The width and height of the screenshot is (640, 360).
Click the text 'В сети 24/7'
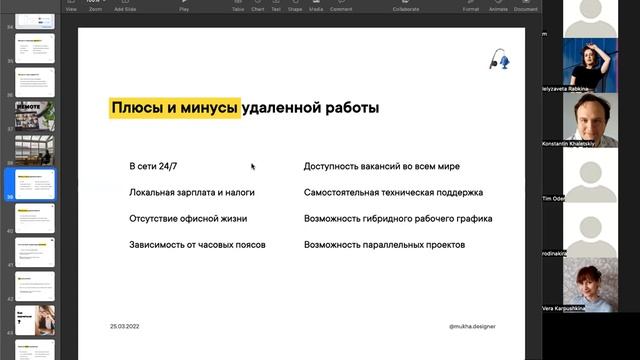click(x=153, y=166)
